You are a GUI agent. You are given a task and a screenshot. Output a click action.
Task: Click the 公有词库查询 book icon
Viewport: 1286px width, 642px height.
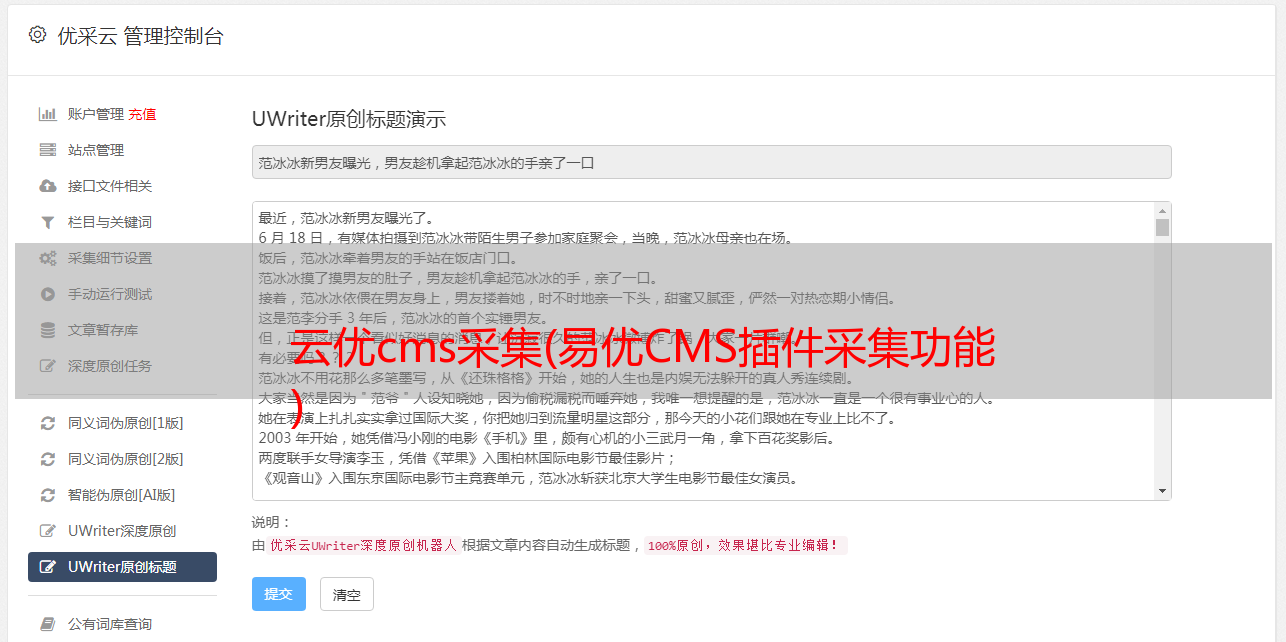[x=47, y=624]
